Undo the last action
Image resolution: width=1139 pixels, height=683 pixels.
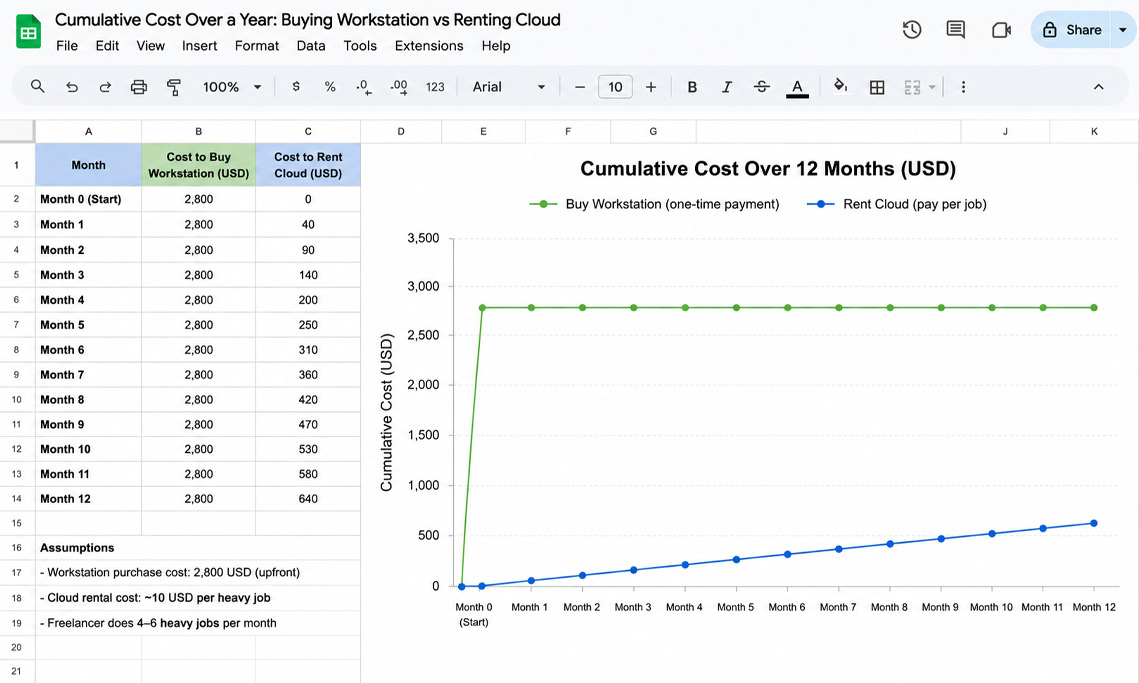point(71,87)
